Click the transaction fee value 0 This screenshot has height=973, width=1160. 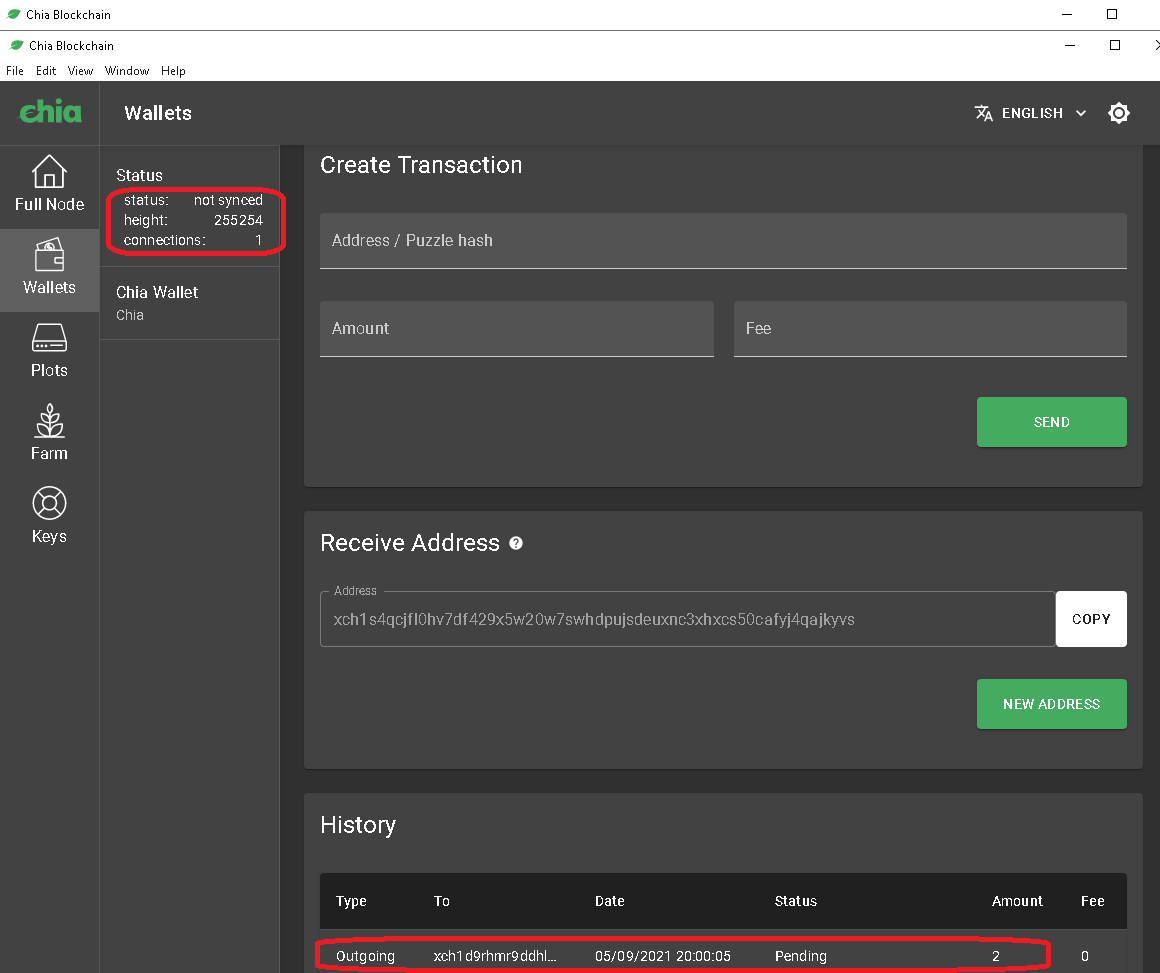tap(1085, 956)
